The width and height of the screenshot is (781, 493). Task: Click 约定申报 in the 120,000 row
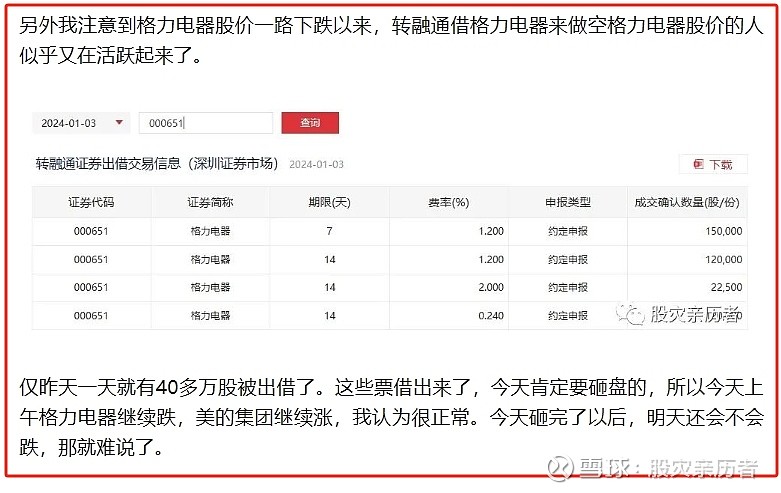[568, 259]
